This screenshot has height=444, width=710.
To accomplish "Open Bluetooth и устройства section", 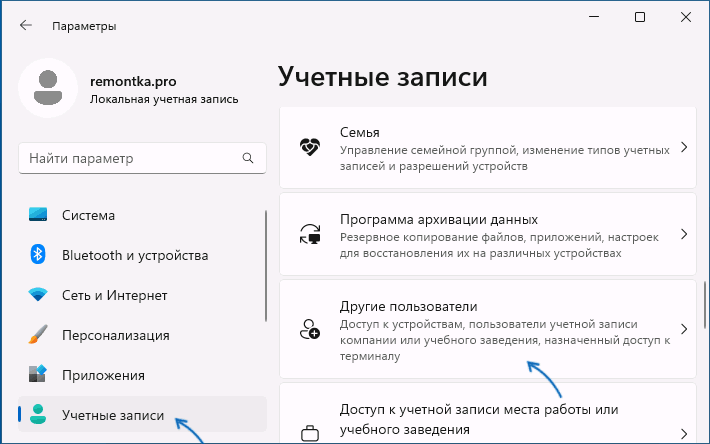I will tap(142, 255).
